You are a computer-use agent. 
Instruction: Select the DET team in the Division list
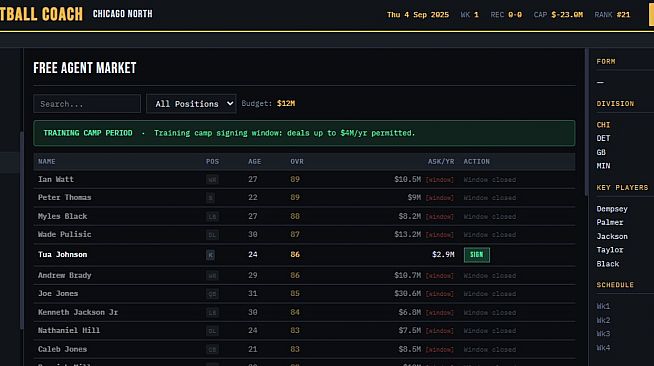(x=603, y=138)
